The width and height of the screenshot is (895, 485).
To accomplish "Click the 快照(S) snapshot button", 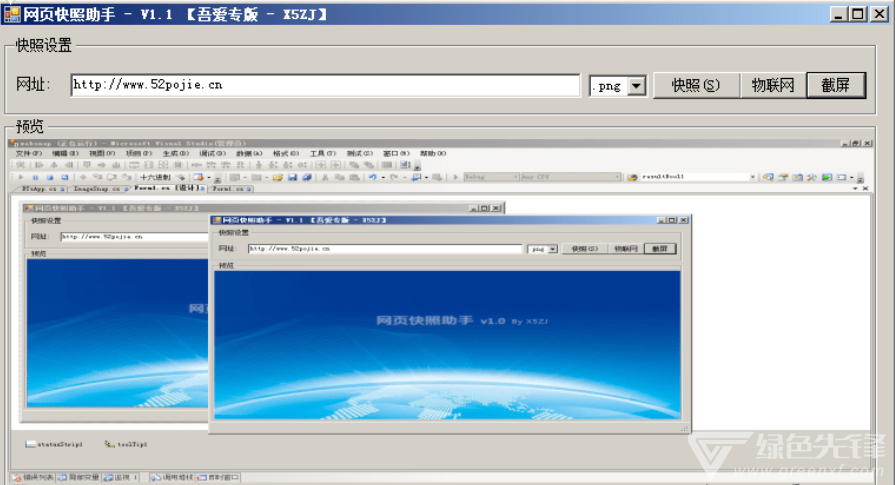I will [x=696, y=85].
